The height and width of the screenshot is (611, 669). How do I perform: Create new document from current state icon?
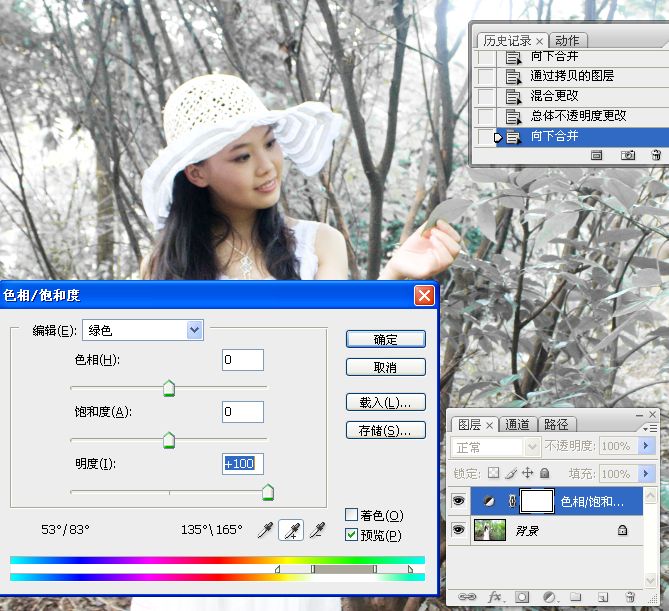point(596,155)
